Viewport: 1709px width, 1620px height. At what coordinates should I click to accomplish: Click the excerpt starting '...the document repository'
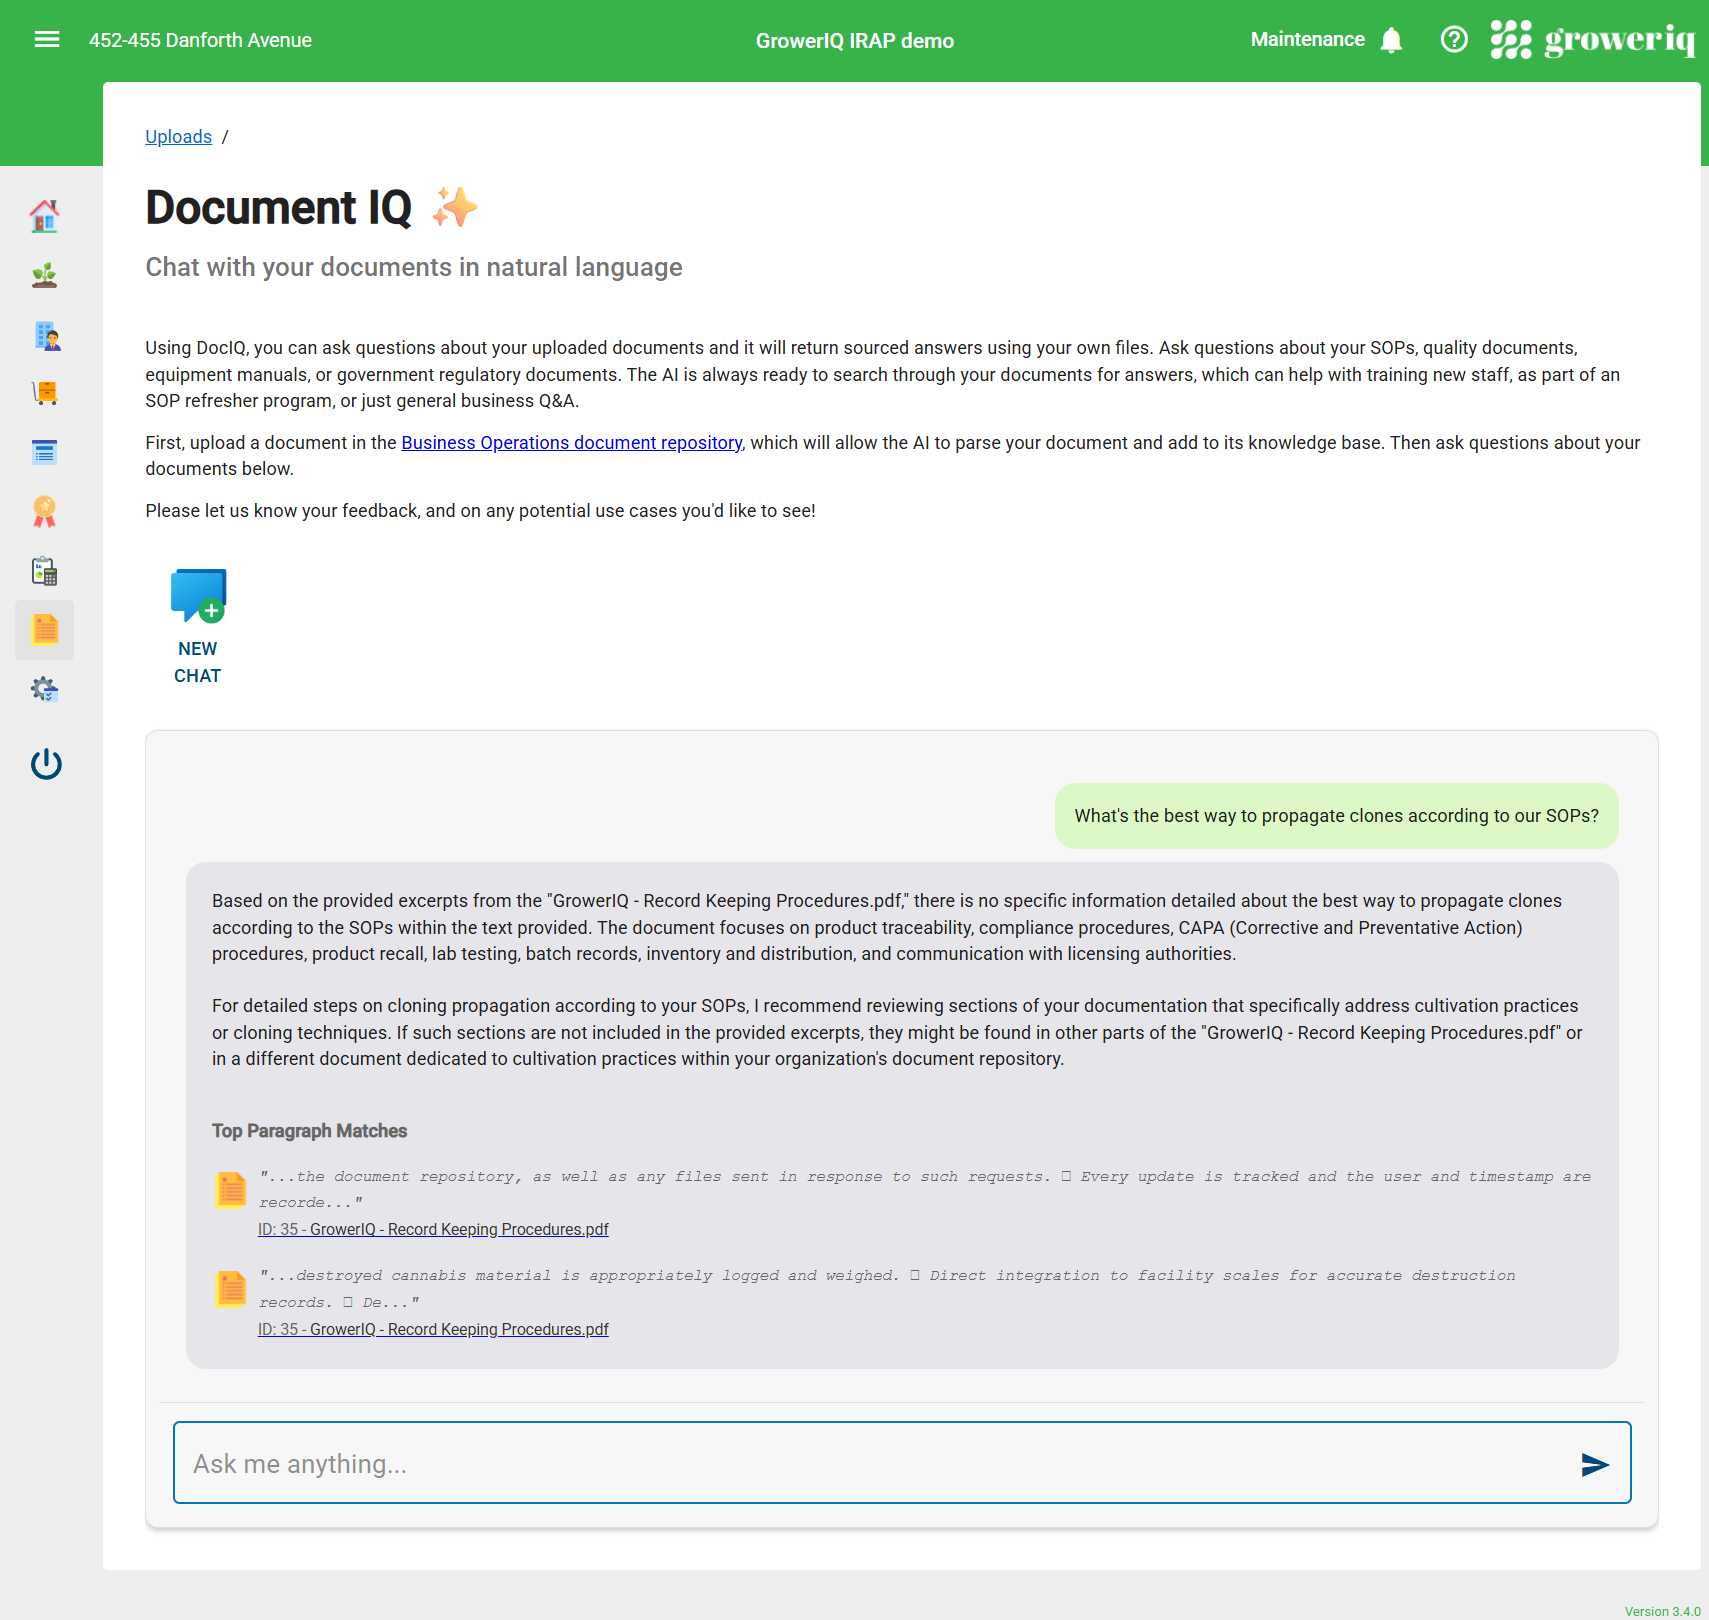tap(925, 1189)
